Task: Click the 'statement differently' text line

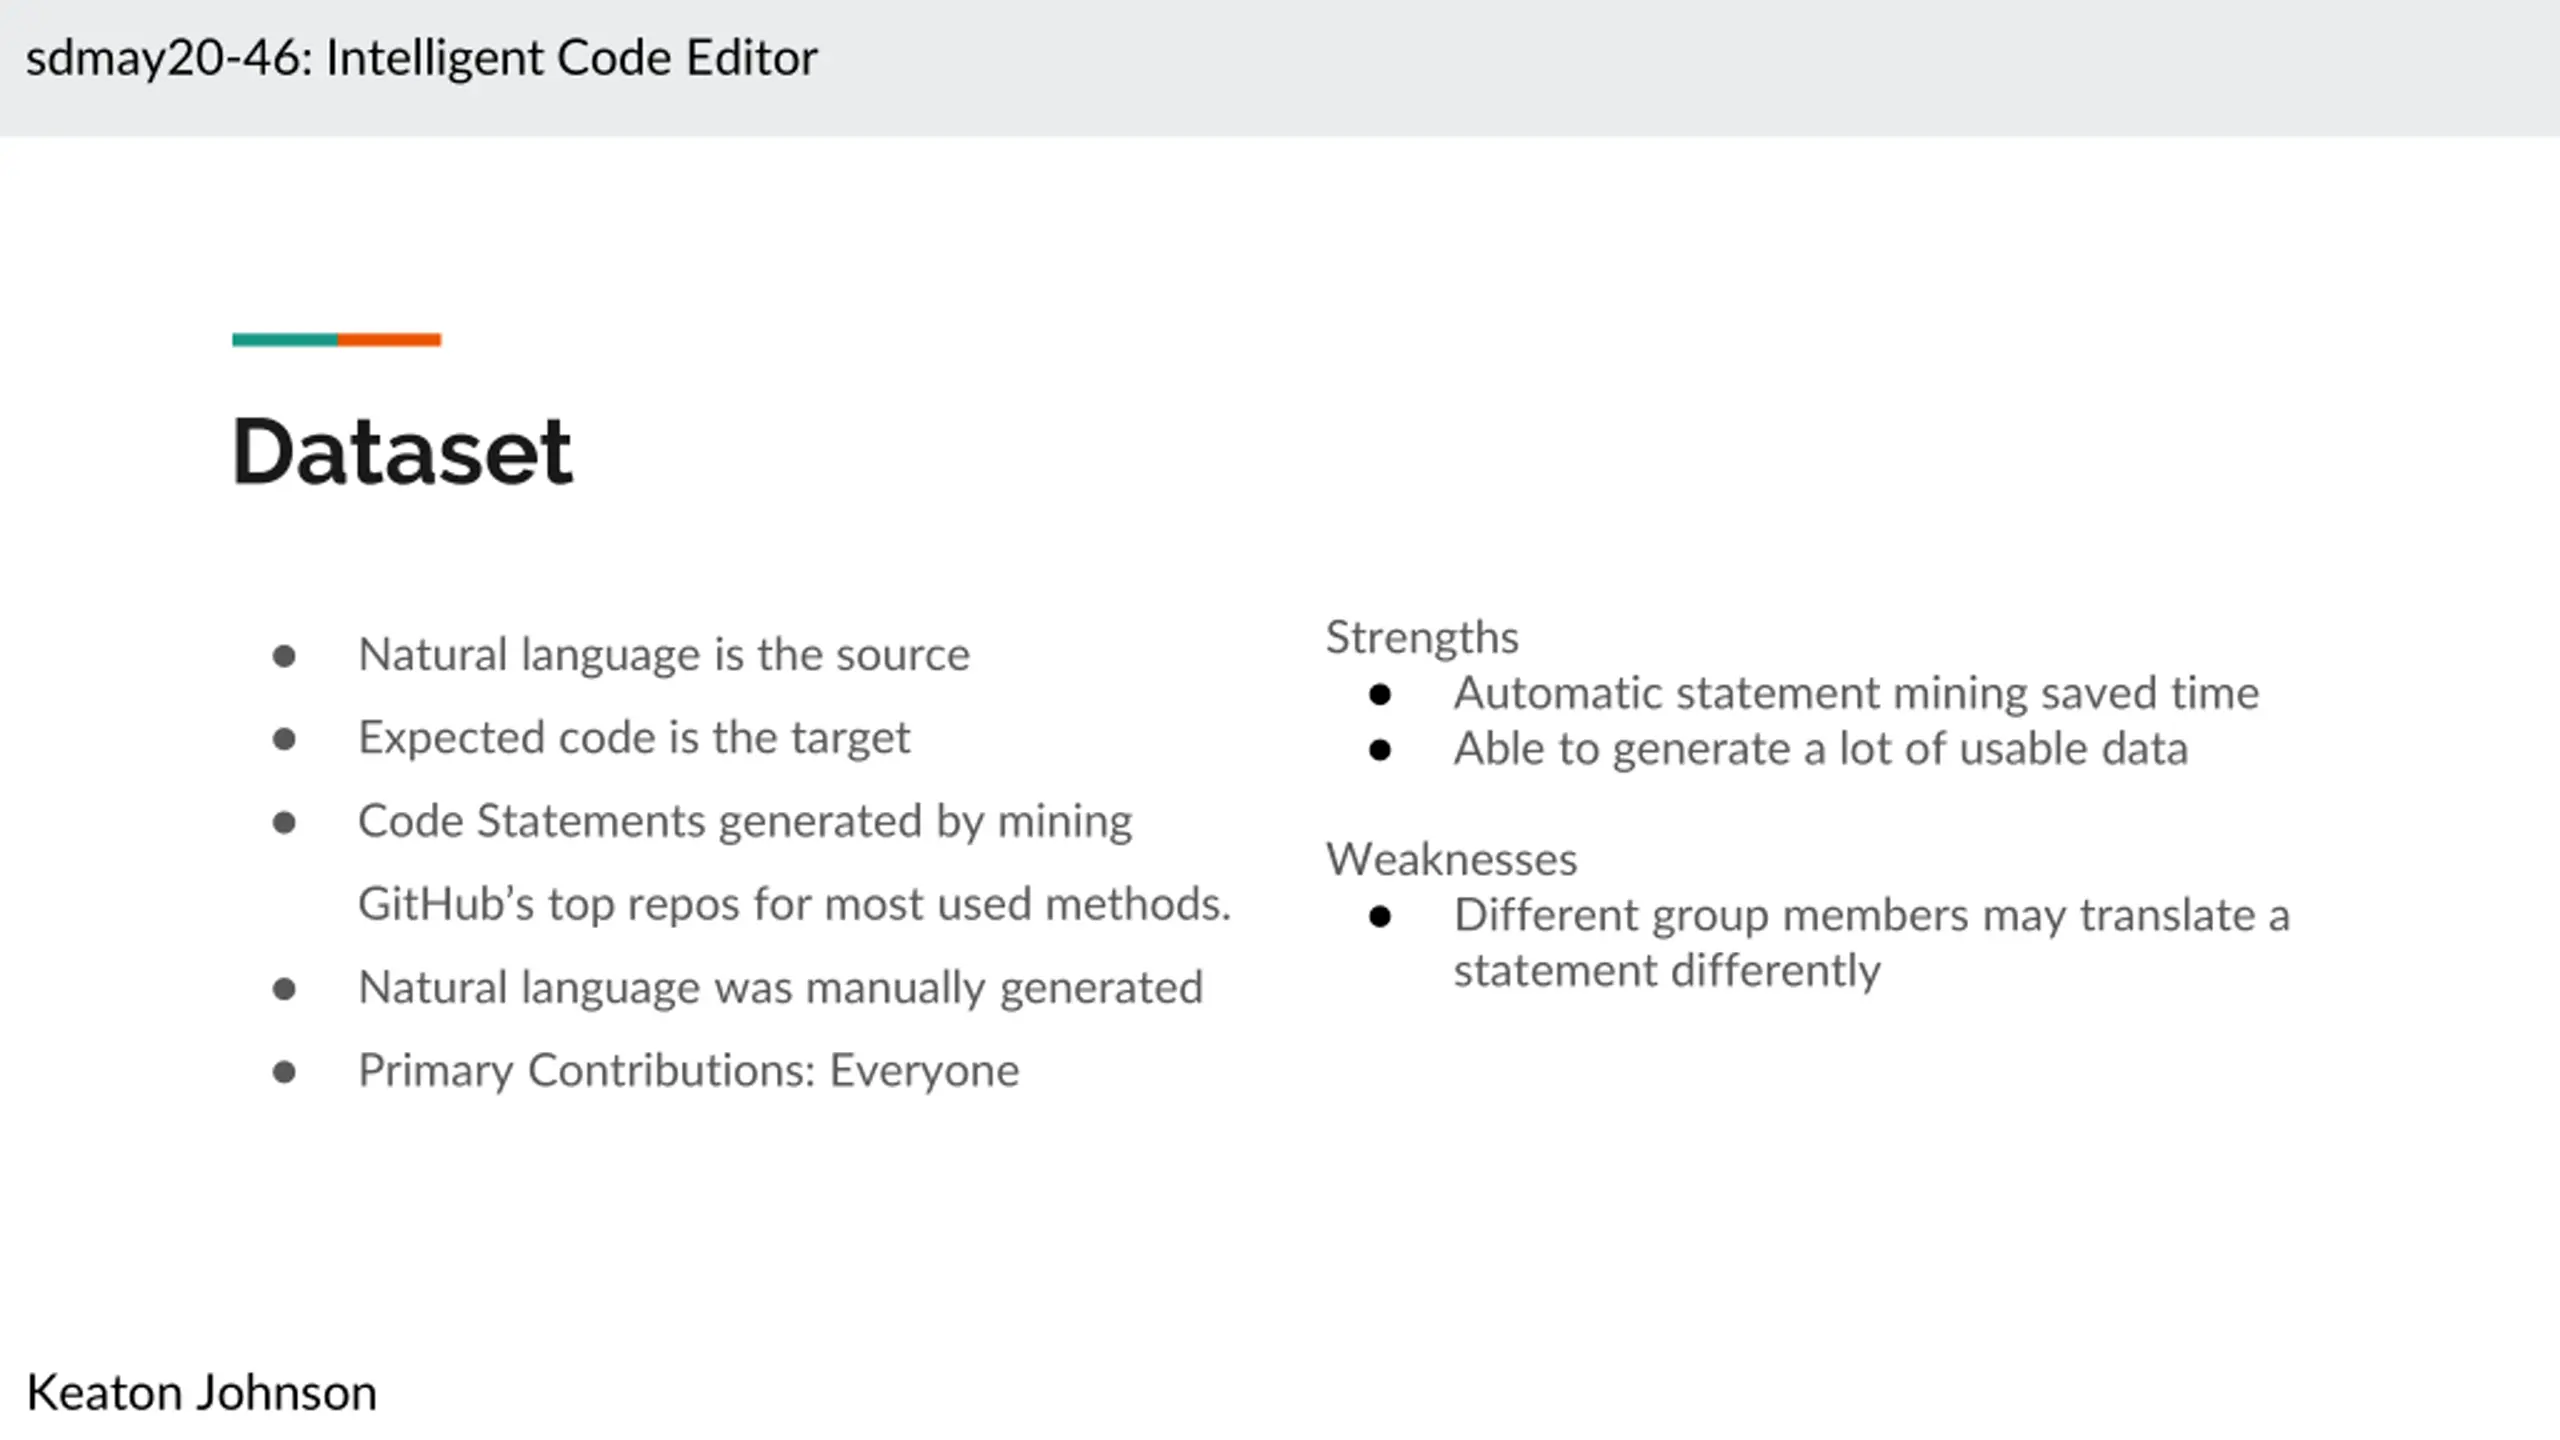Action: click(1666, 971)
